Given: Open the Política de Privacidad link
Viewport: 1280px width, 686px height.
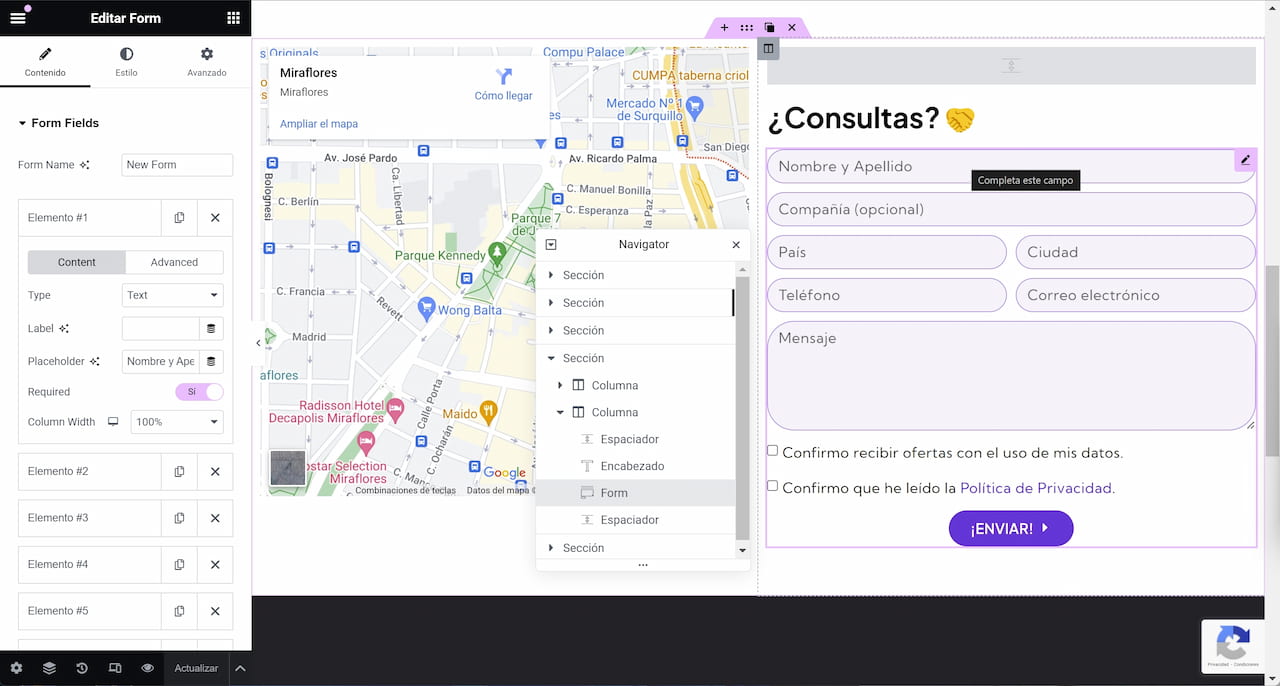Looking at the screenshot, I should click(x=1035, y=488).
